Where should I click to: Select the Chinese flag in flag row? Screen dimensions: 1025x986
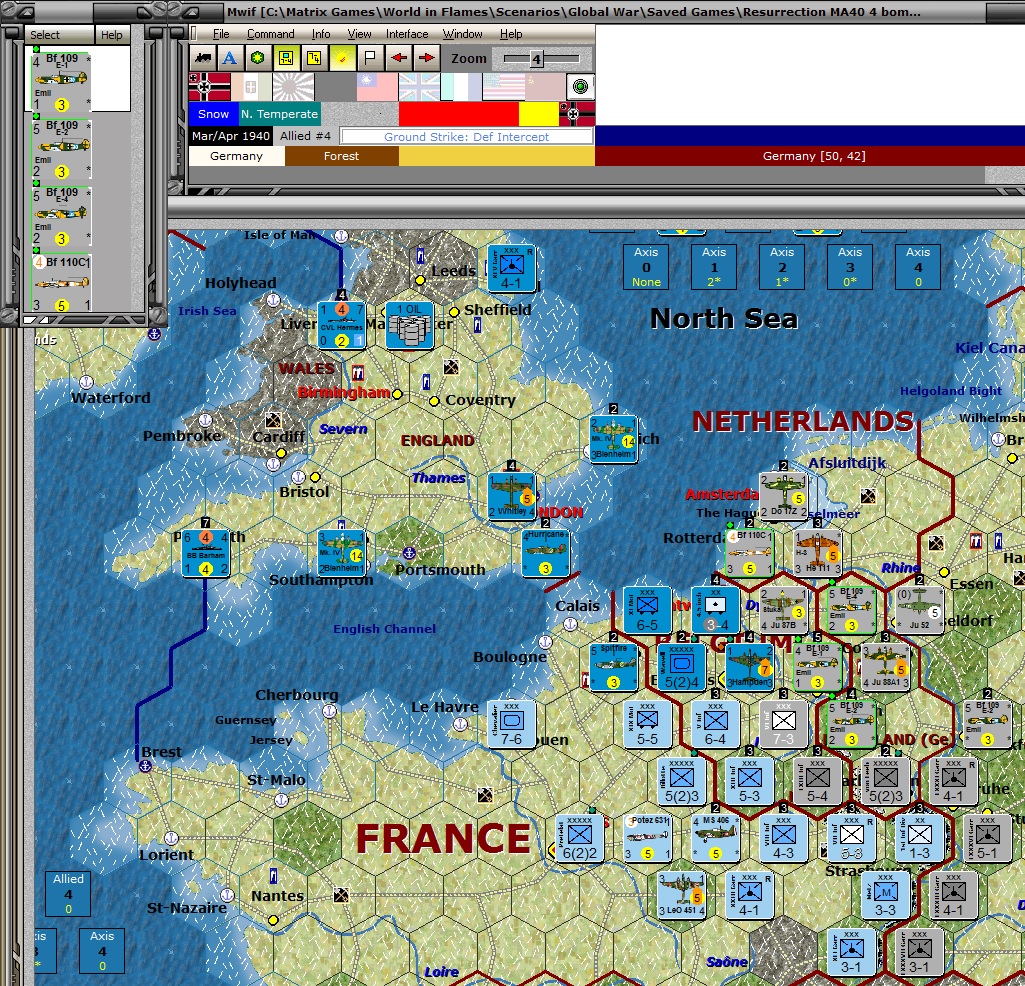click(377, 86)
